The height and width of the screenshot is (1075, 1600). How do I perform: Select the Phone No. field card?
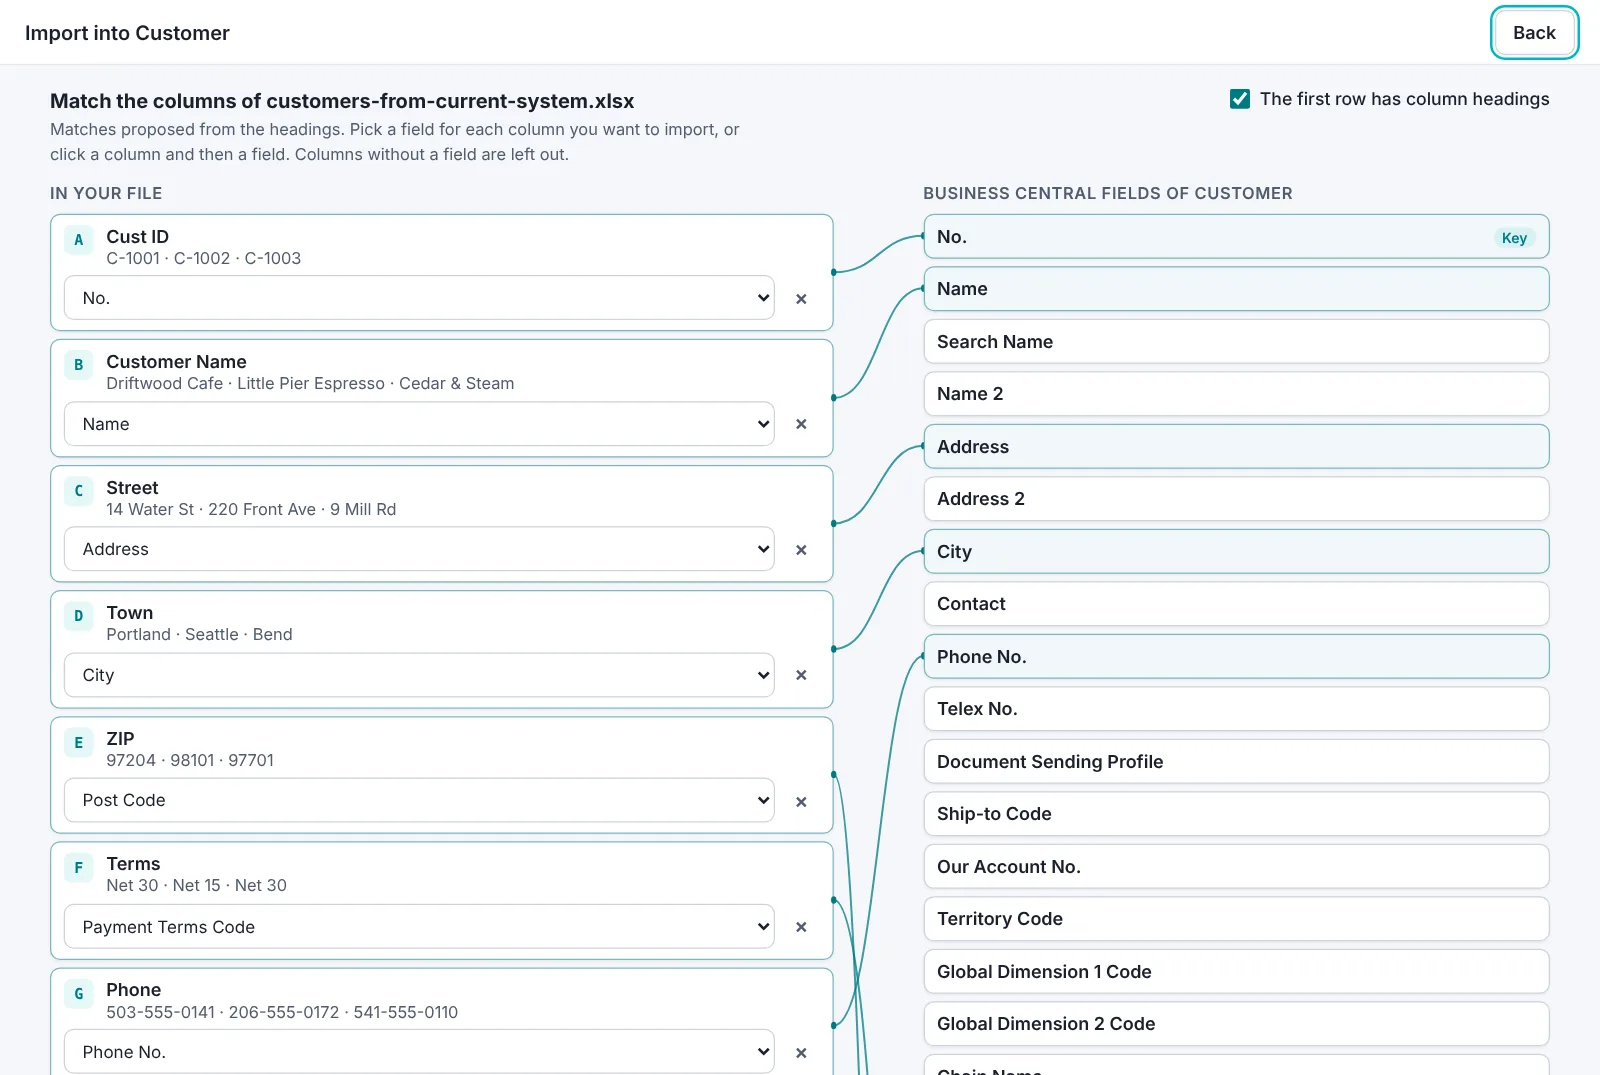click(1236, 657)
